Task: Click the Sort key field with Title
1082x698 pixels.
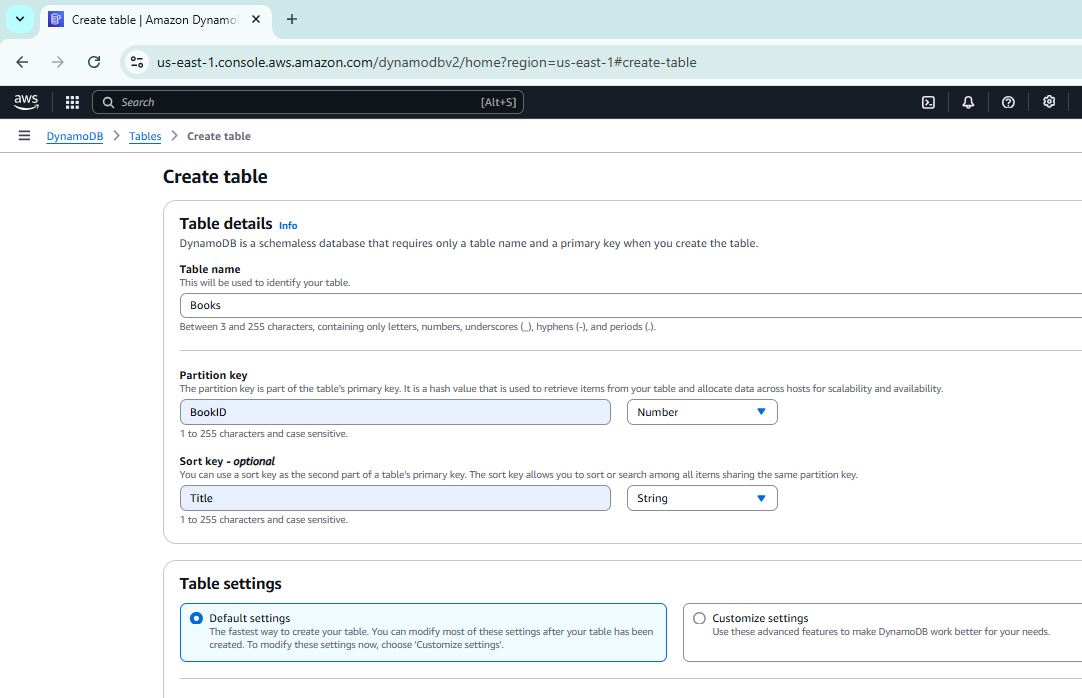Action: click(395, 498)
